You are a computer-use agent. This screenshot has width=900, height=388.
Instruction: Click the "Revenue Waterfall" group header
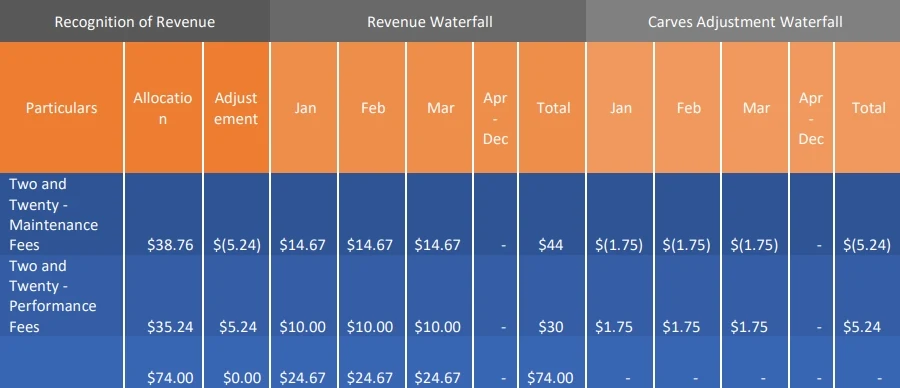click(x=429, y=22)
